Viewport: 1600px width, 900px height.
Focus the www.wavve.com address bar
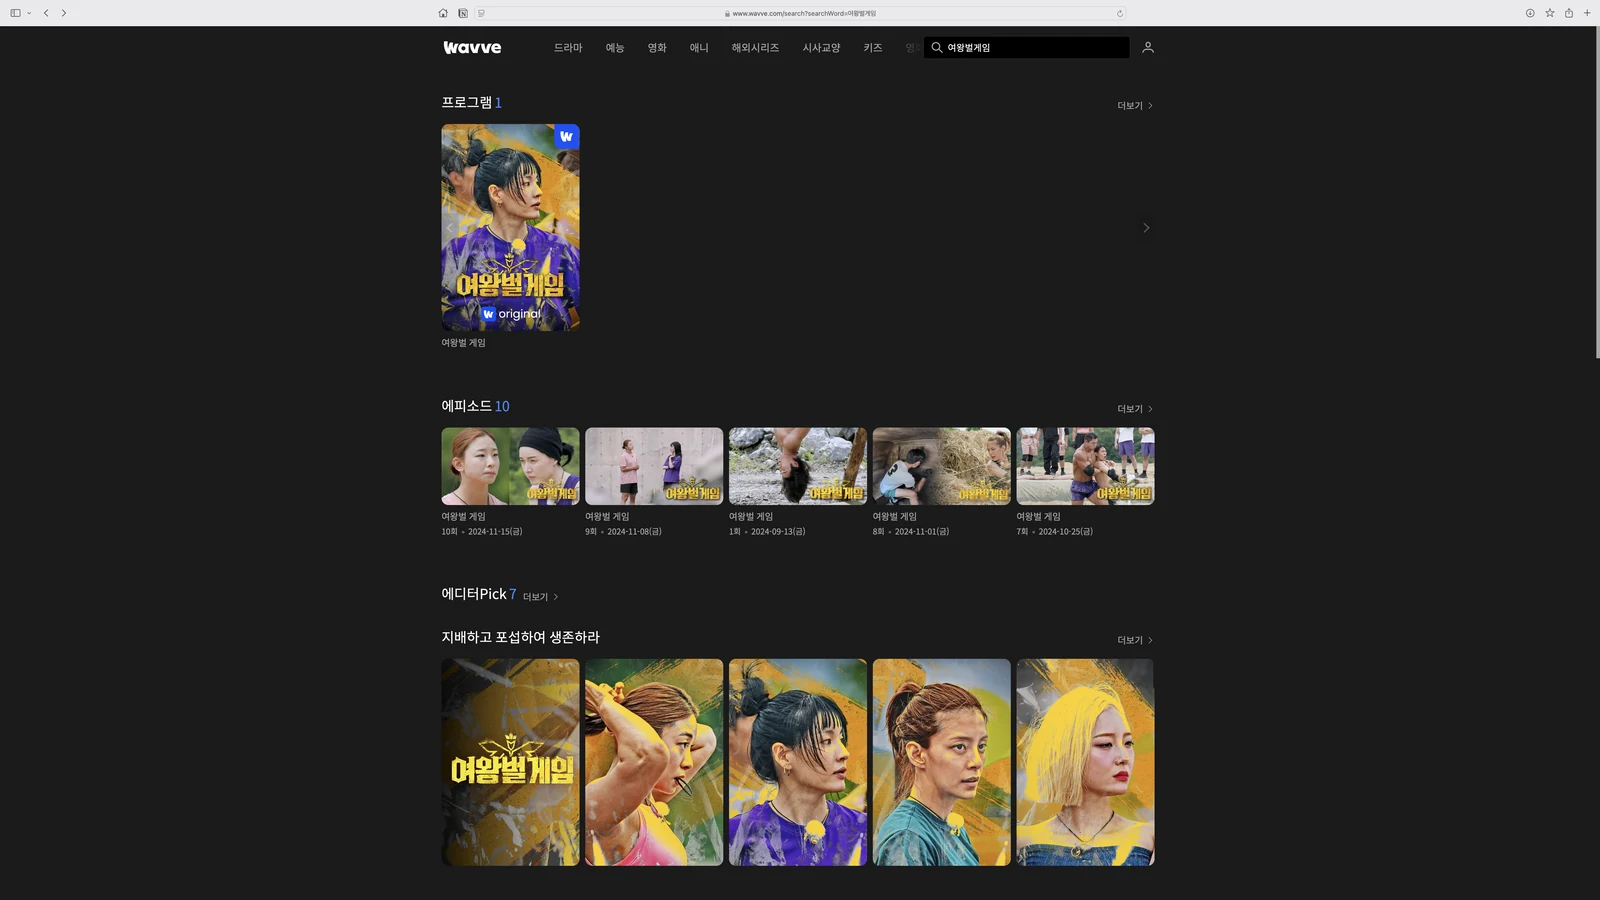[x=800, y=13]
